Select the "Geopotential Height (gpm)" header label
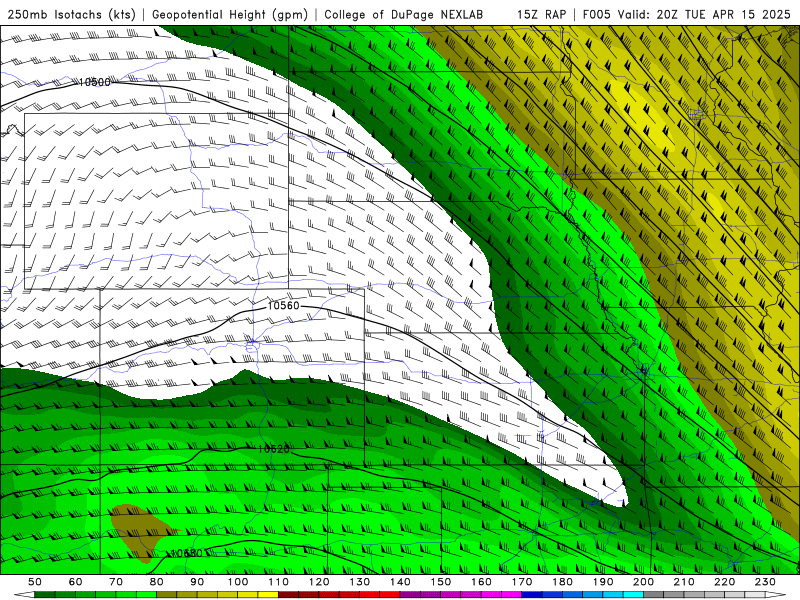 click(230, 14)
